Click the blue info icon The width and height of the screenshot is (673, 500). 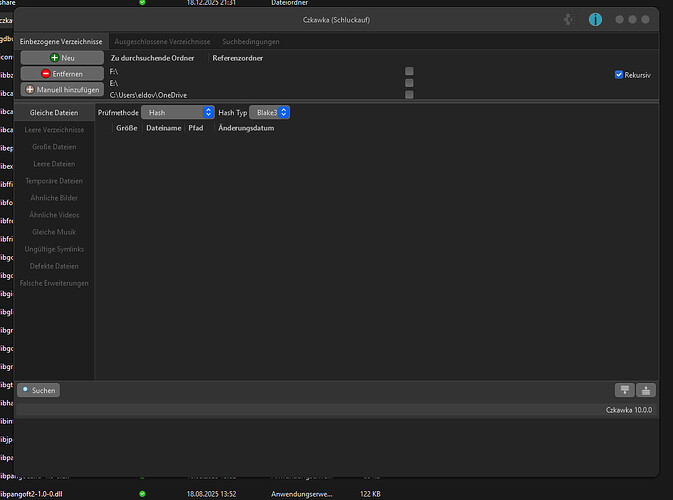click(x=596, y=19)
